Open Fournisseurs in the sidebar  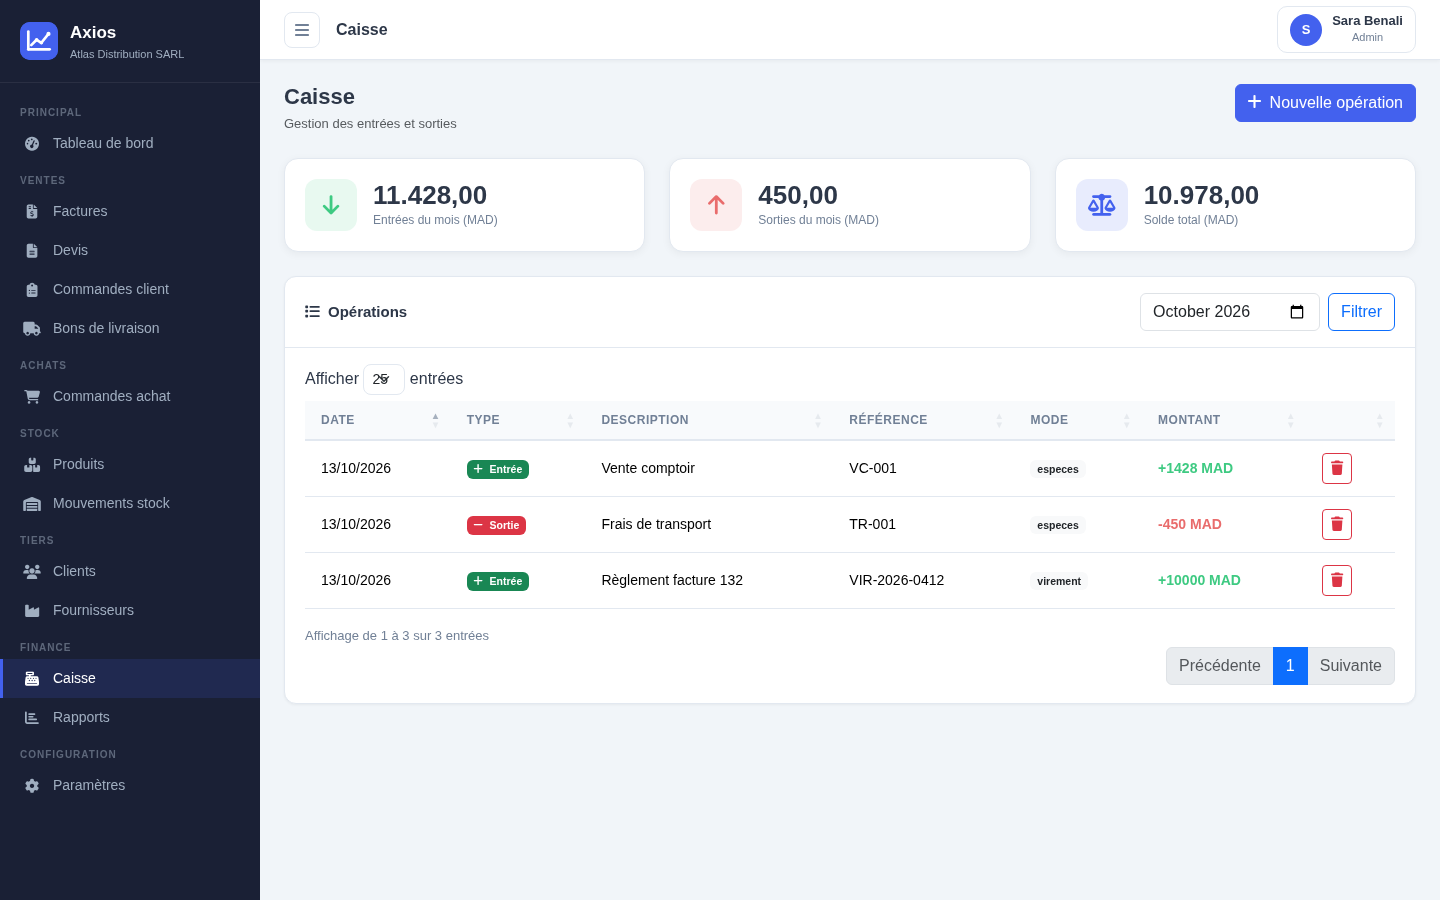coord(130,610)
